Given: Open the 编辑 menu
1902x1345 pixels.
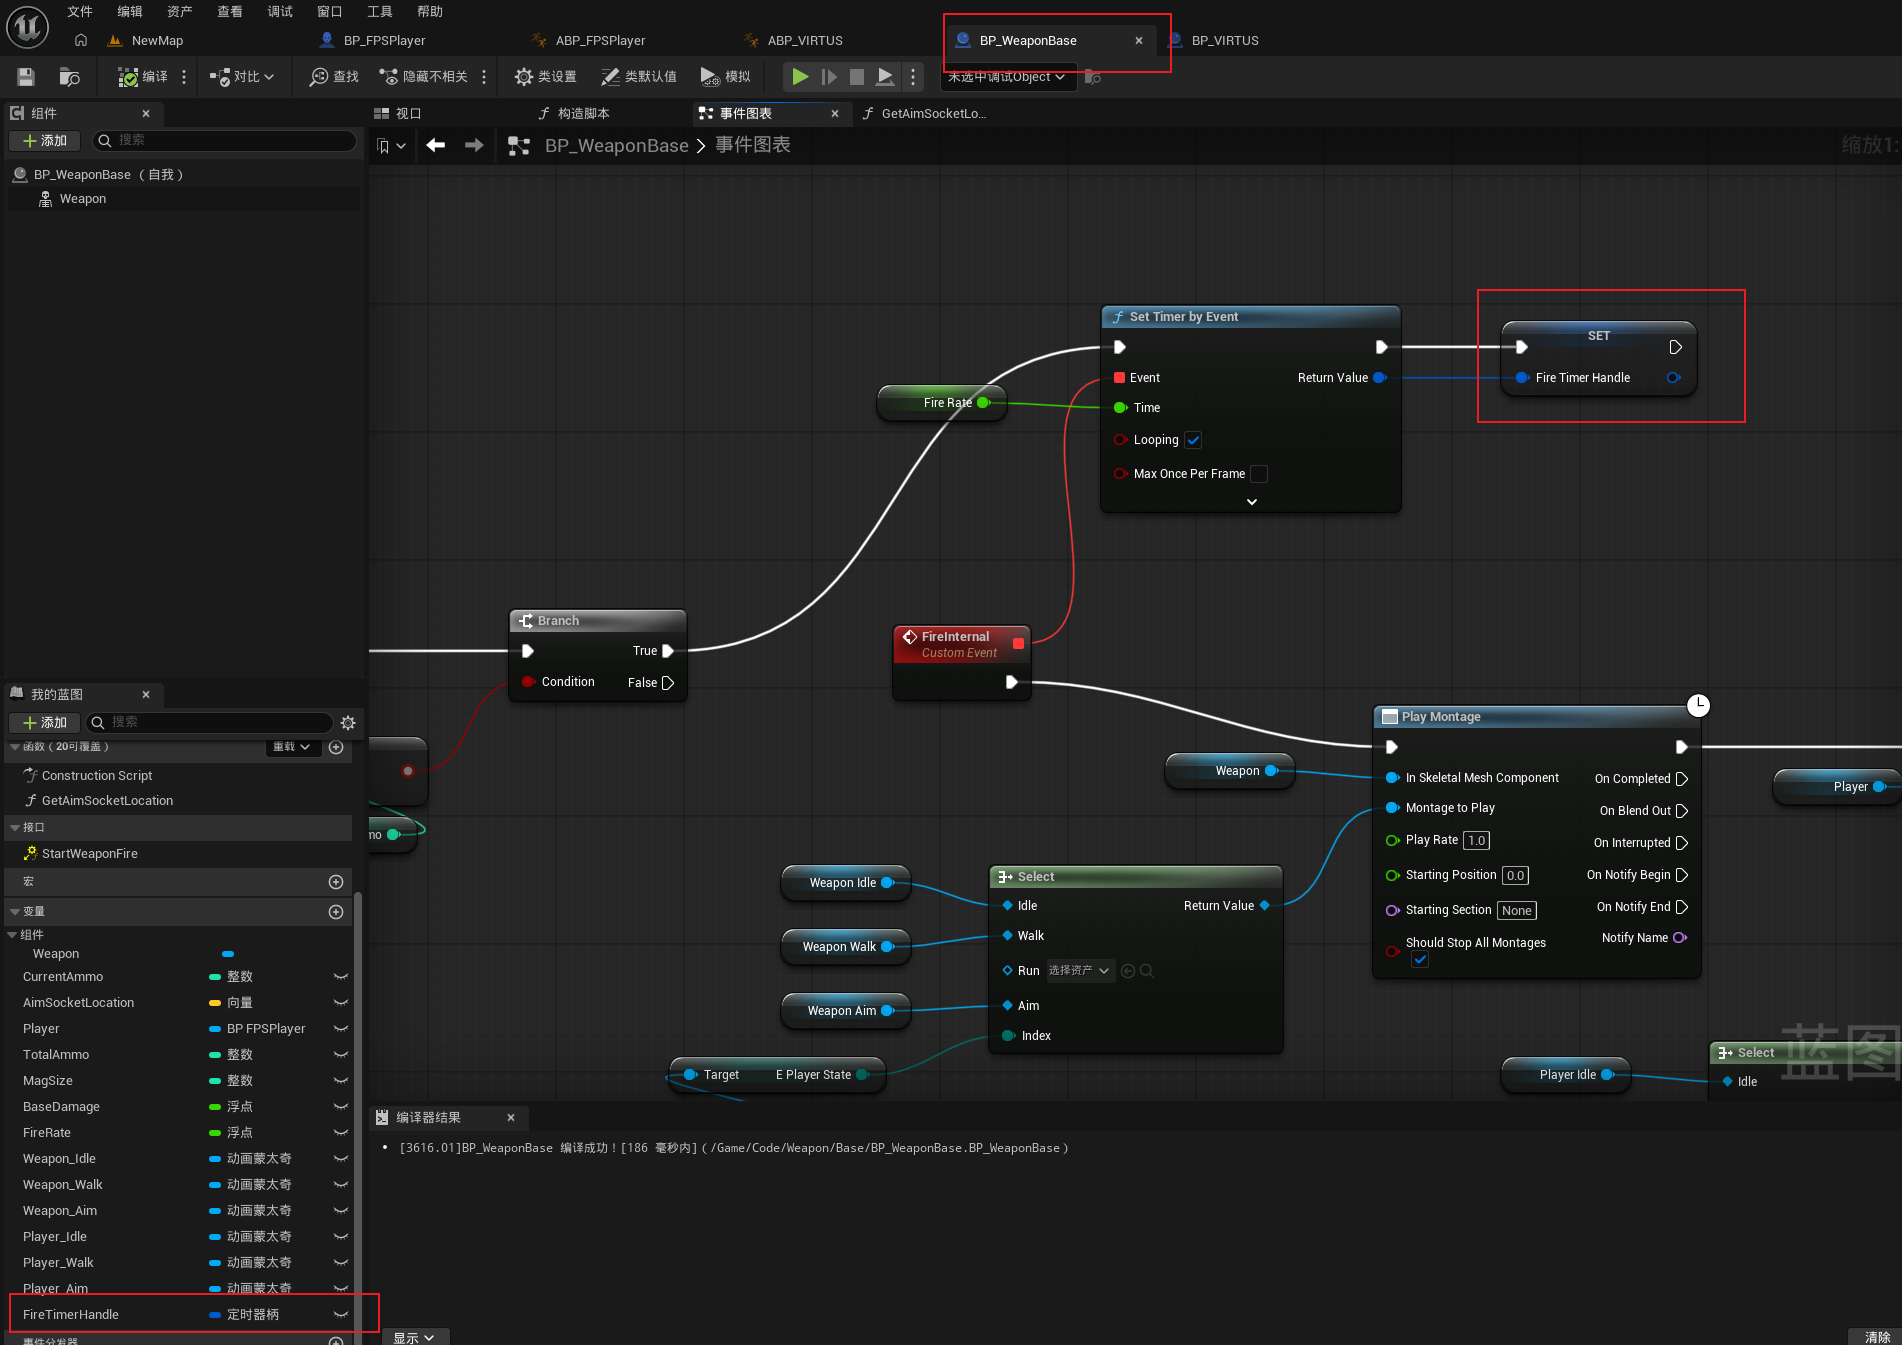Looking at the screenshot, I should click(x=130, y=11).
